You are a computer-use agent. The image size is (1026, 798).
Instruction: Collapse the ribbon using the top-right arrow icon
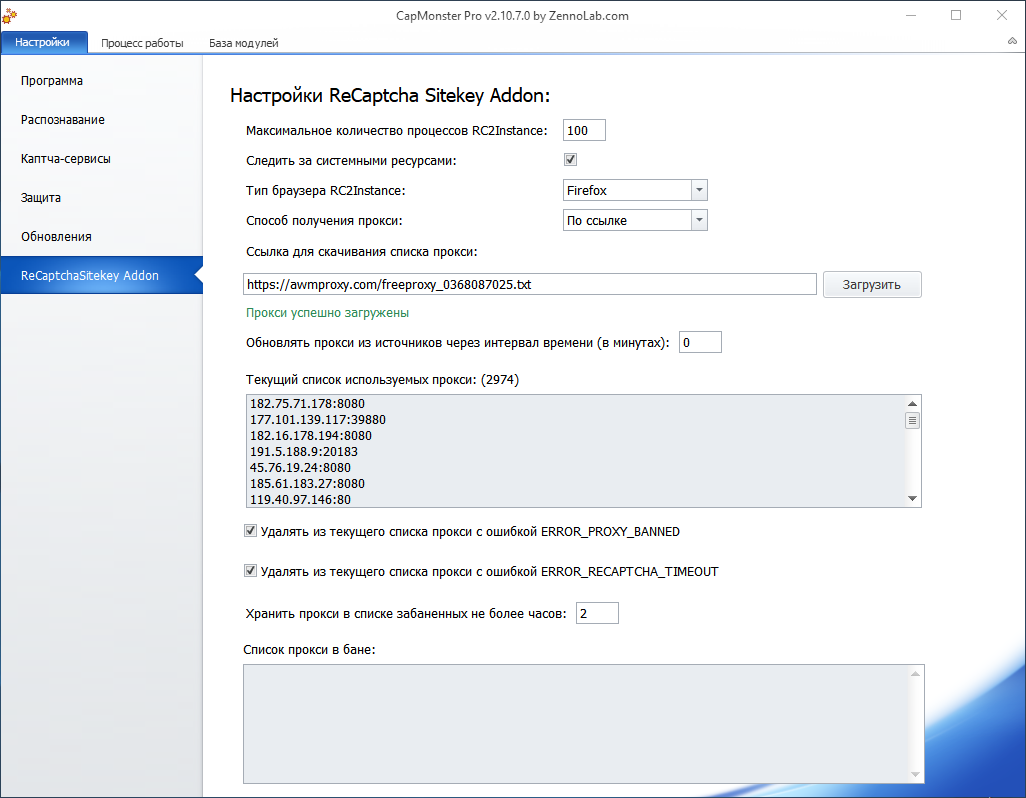coord(1012,41)
